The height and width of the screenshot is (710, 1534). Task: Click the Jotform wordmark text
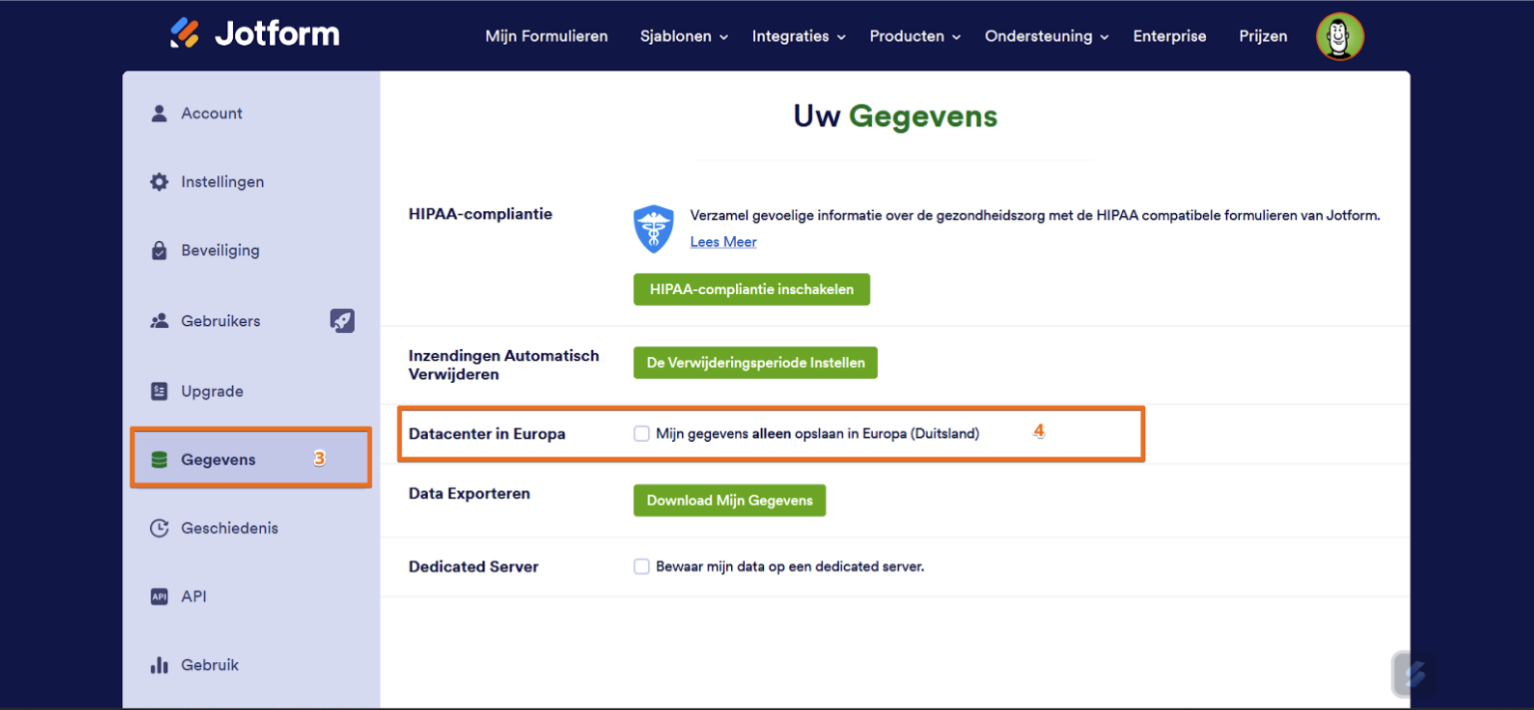[x=277, y=35]
